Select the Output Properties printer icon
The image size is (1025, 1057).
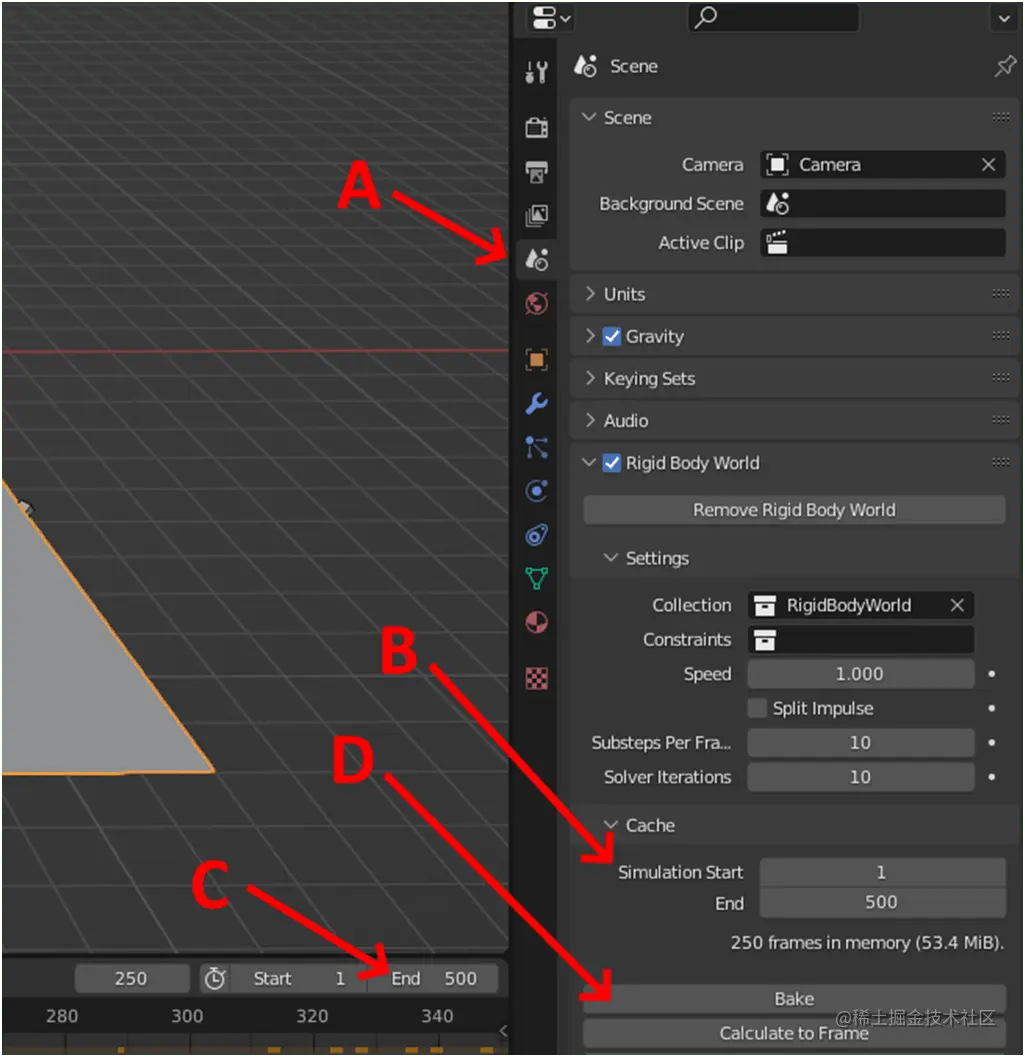536,171
